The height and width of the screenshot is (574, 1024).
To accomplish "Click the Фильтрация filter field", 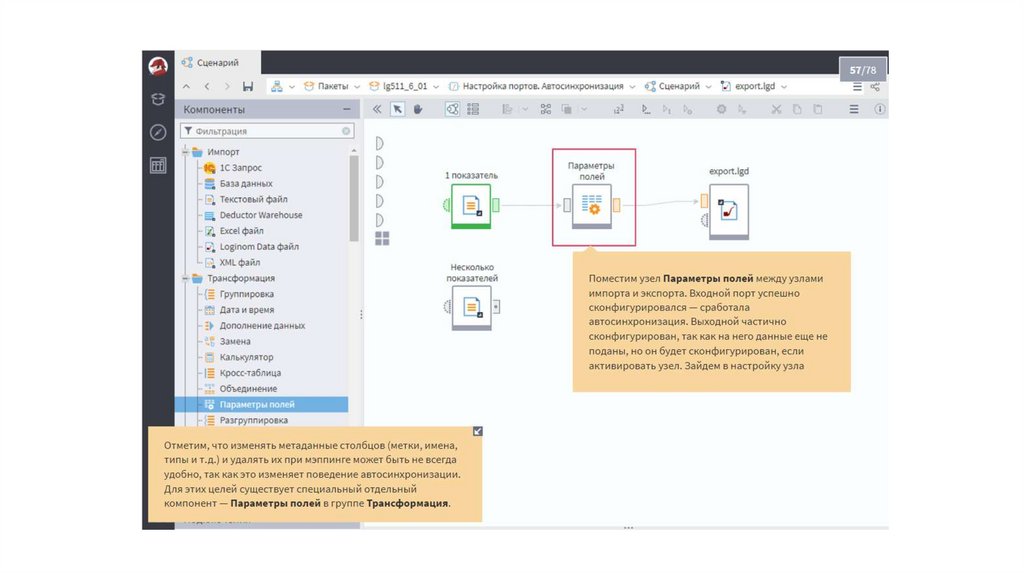I will [267, 131].
